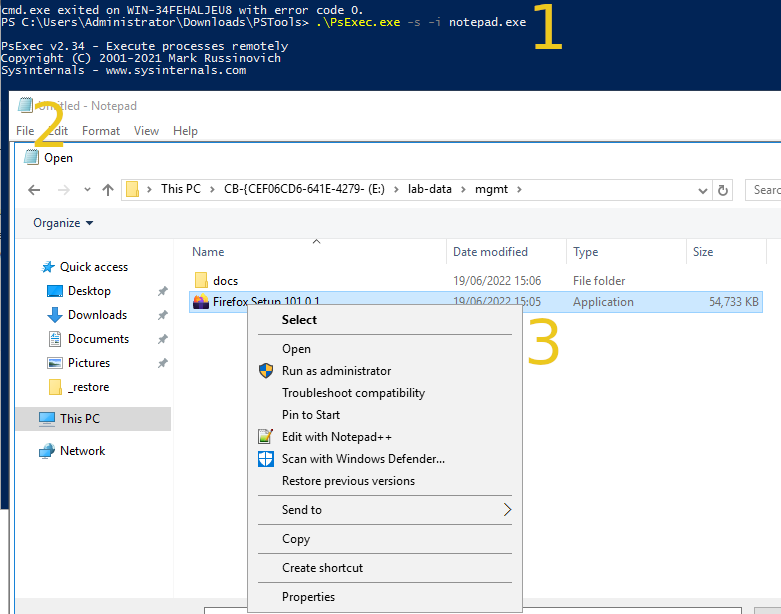Choose Pin to Start
This screenshot has height=614, width=781.
385,415
